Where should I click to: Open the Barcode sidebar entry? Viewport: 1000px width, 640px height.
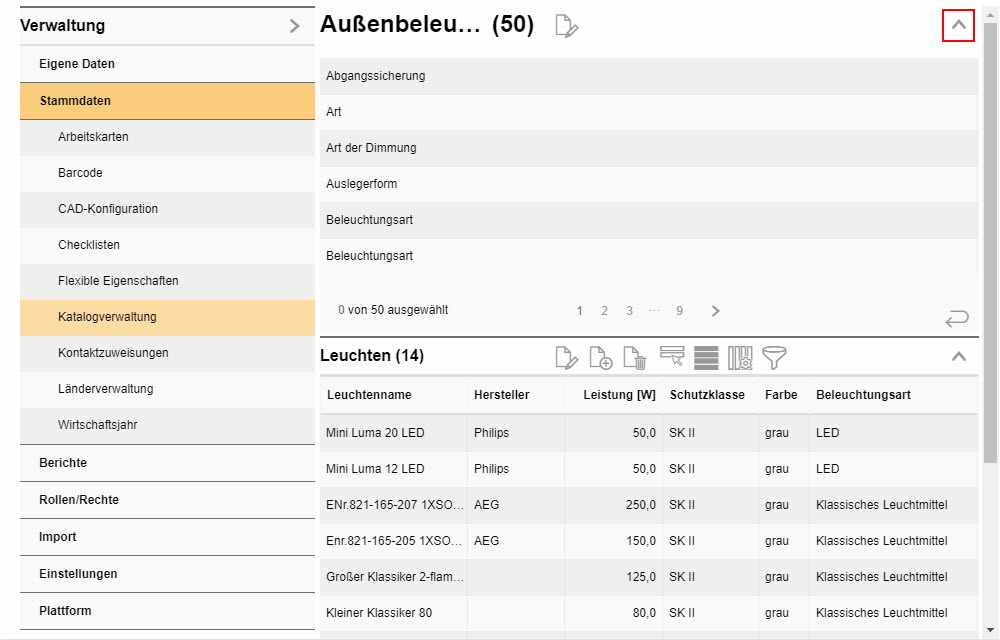[81, 172]
